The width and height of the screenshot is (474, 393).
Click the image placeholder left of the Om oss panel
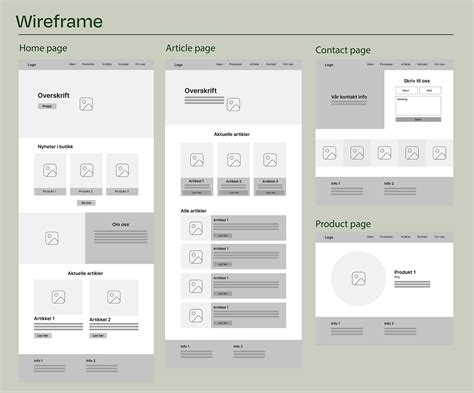[52, 238]
